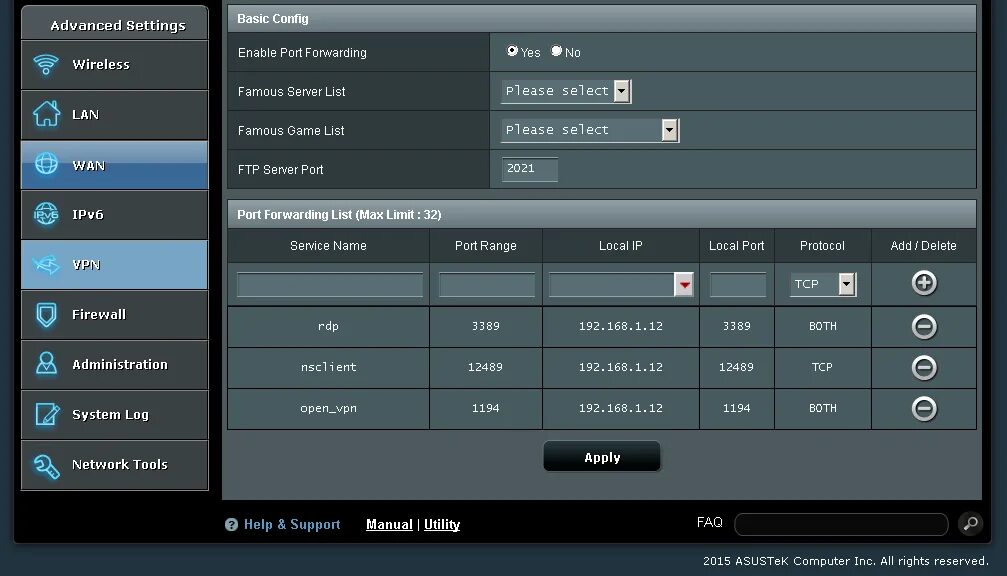Viewport: 1007px width, 576px height.
Task: Add new port forwarding rule with plus icon
Action: click(924, 283)
